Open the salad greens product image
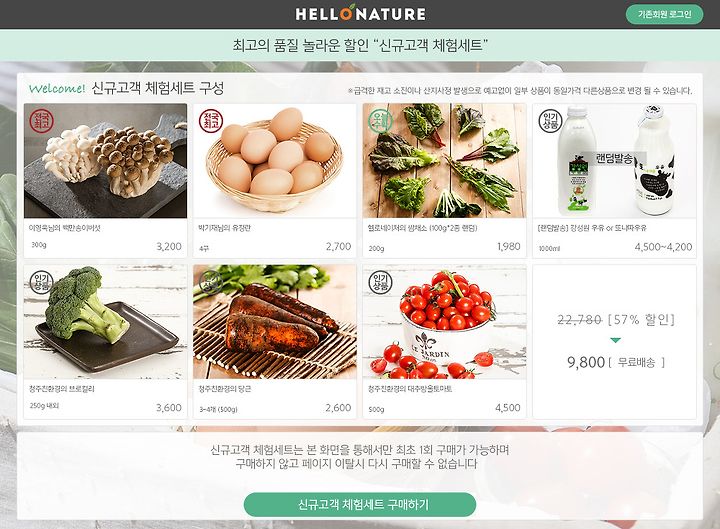Viewport: 720px width, 529px height. tap(444, 161)
